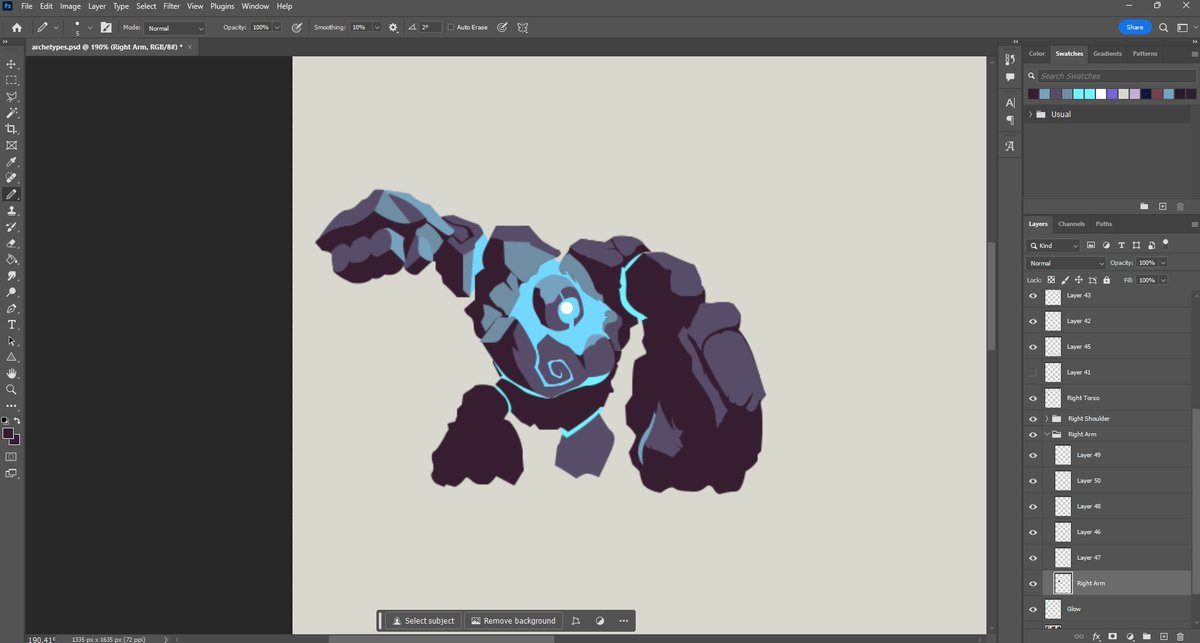
Task: Open the Filter menu
Action: 172,6
